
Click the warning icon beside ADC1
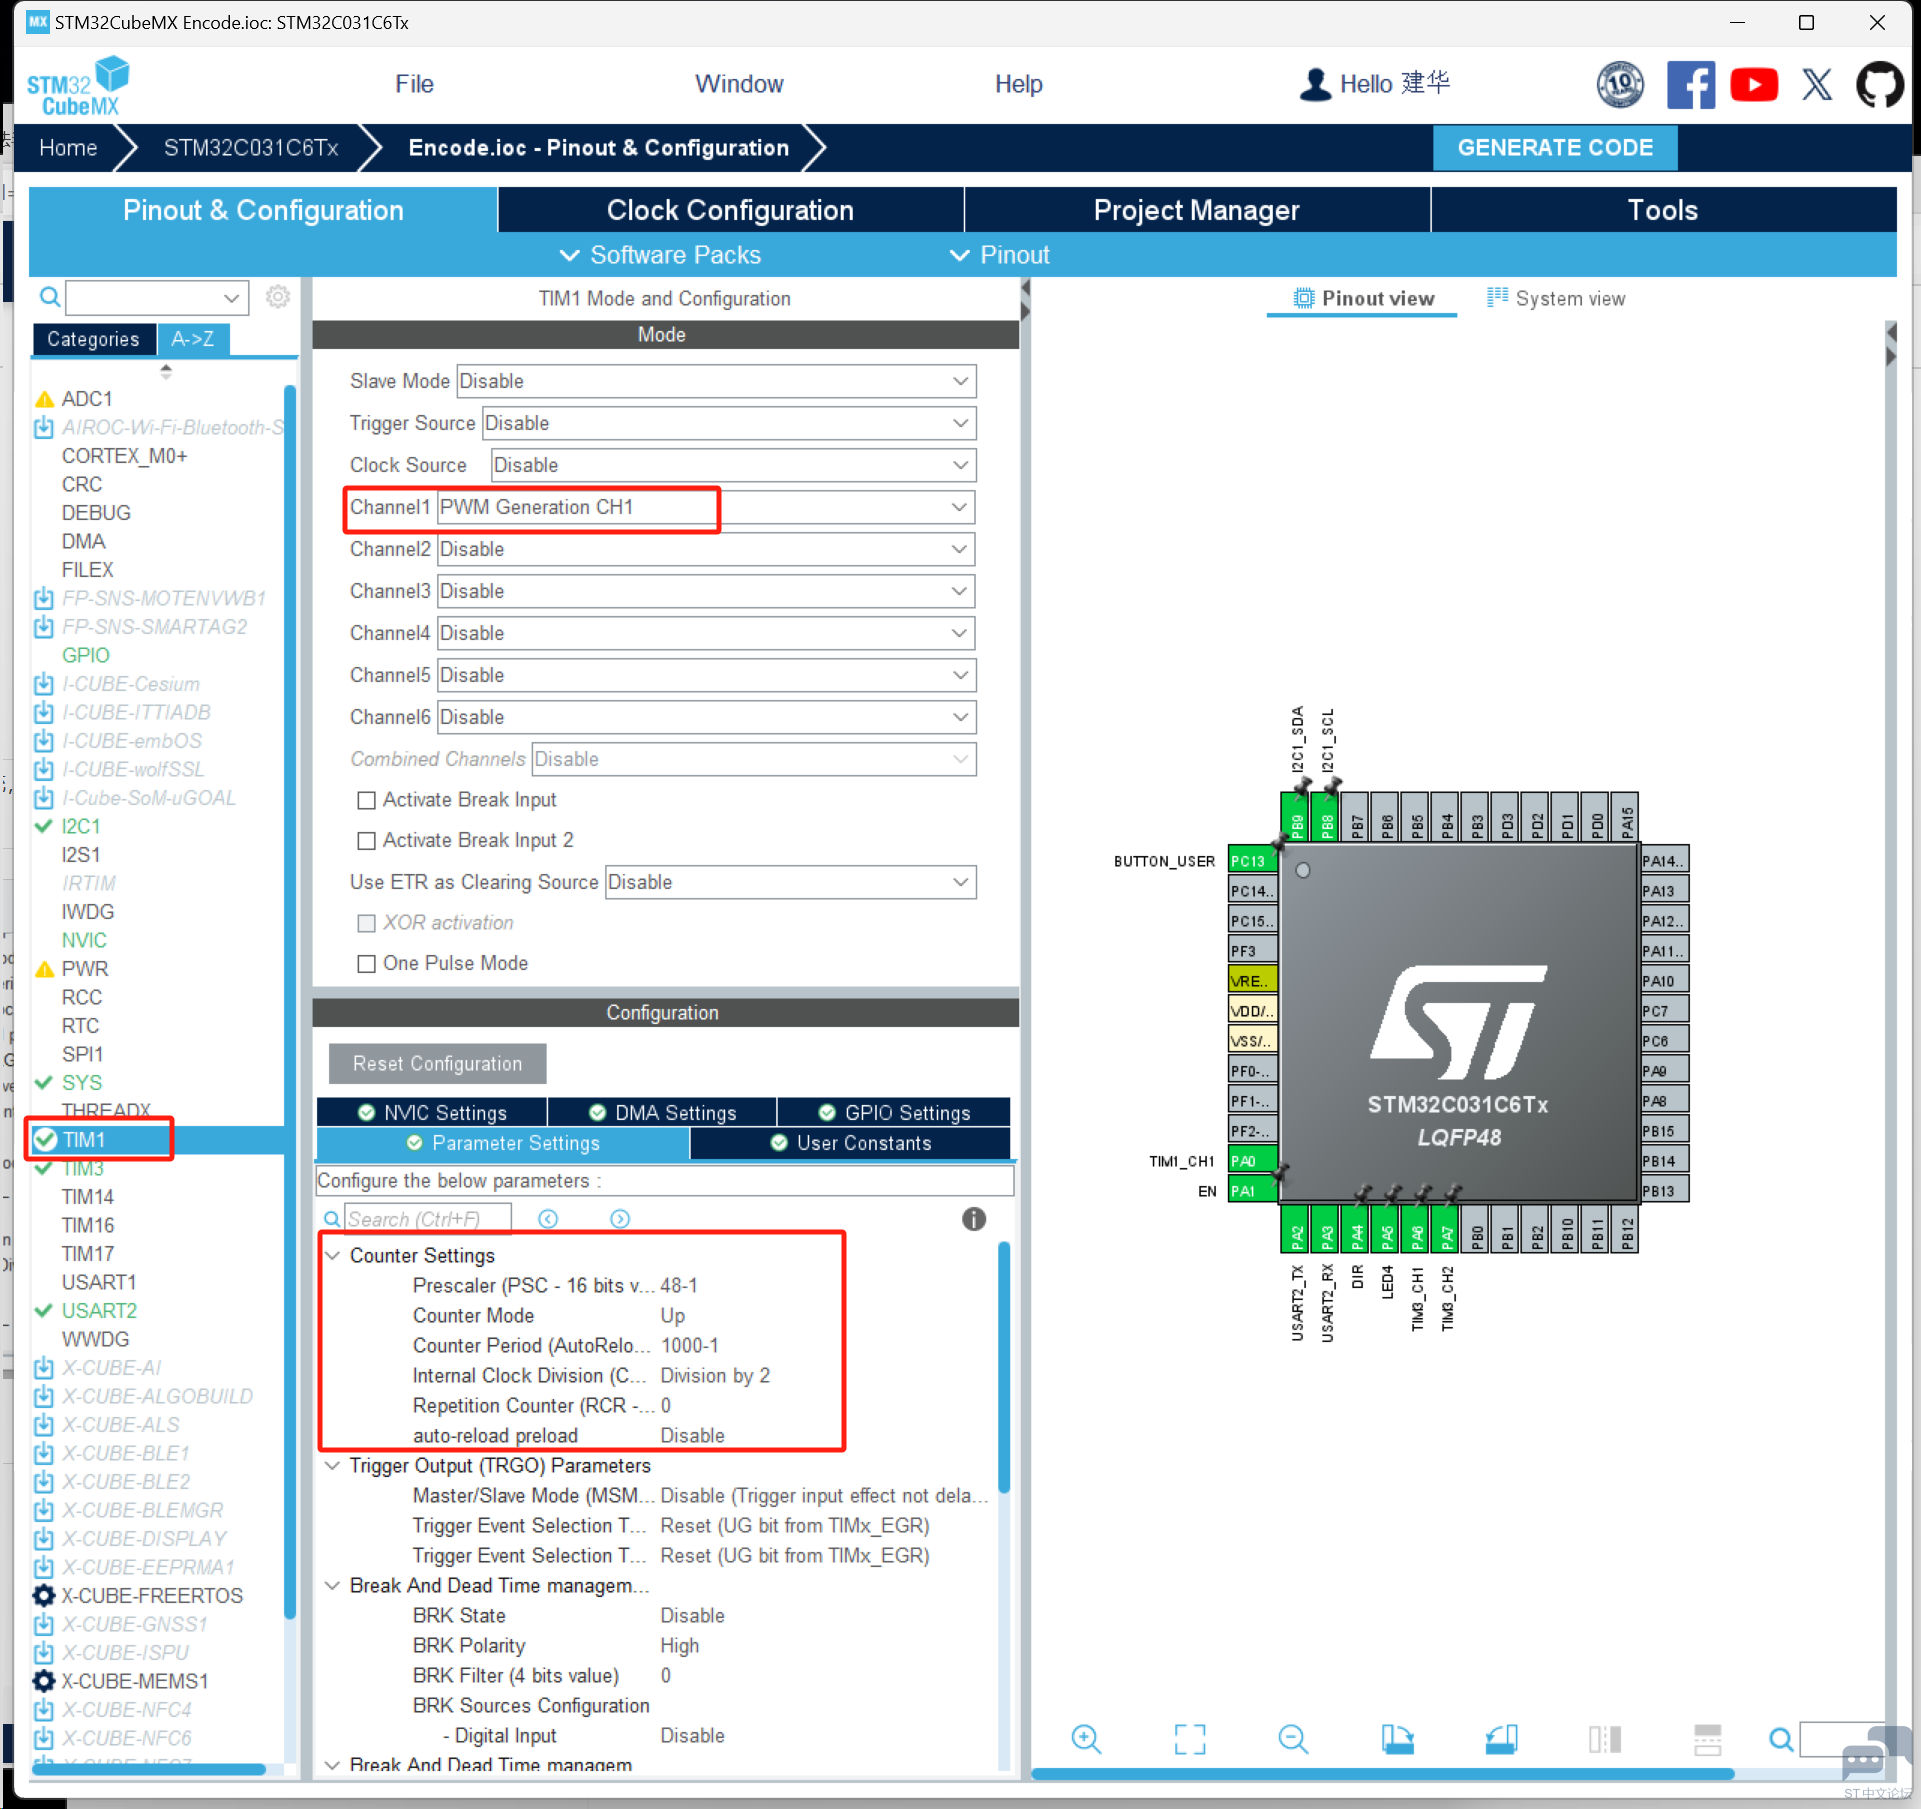(x=44, y=399)
